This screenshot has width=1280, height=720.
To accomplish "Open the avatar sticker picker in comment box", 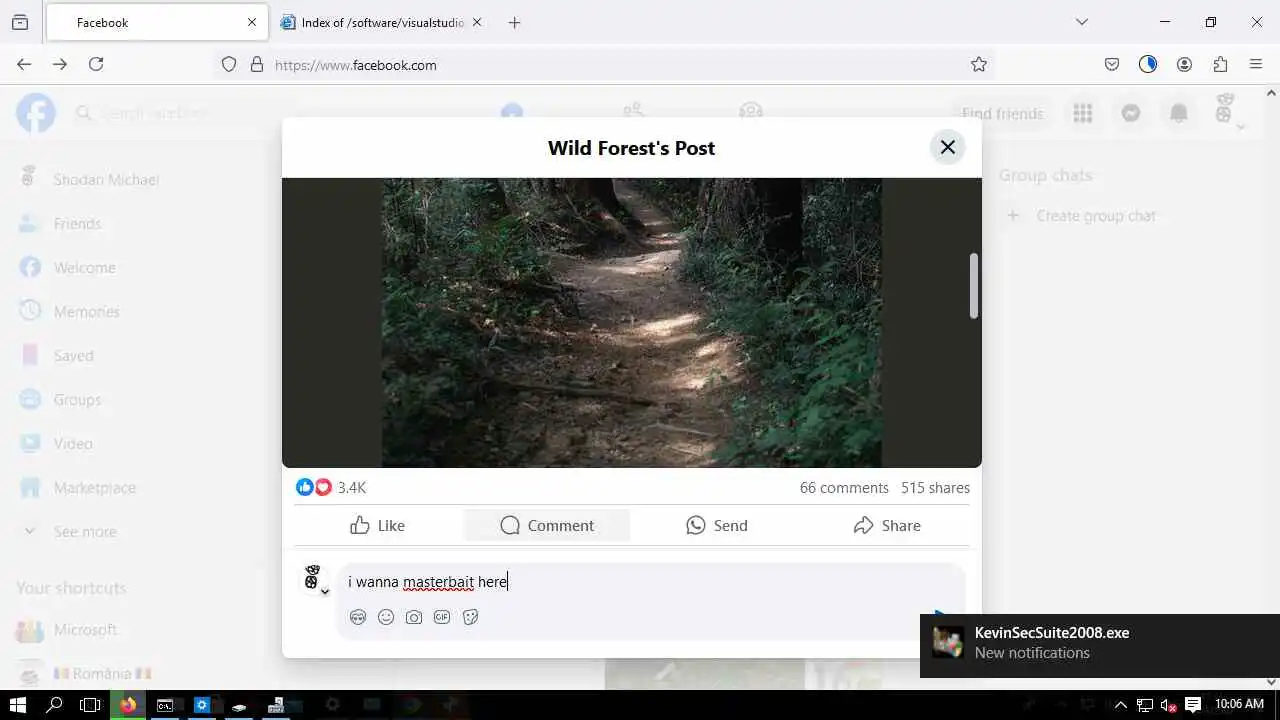I will click(x=358, y=617).
